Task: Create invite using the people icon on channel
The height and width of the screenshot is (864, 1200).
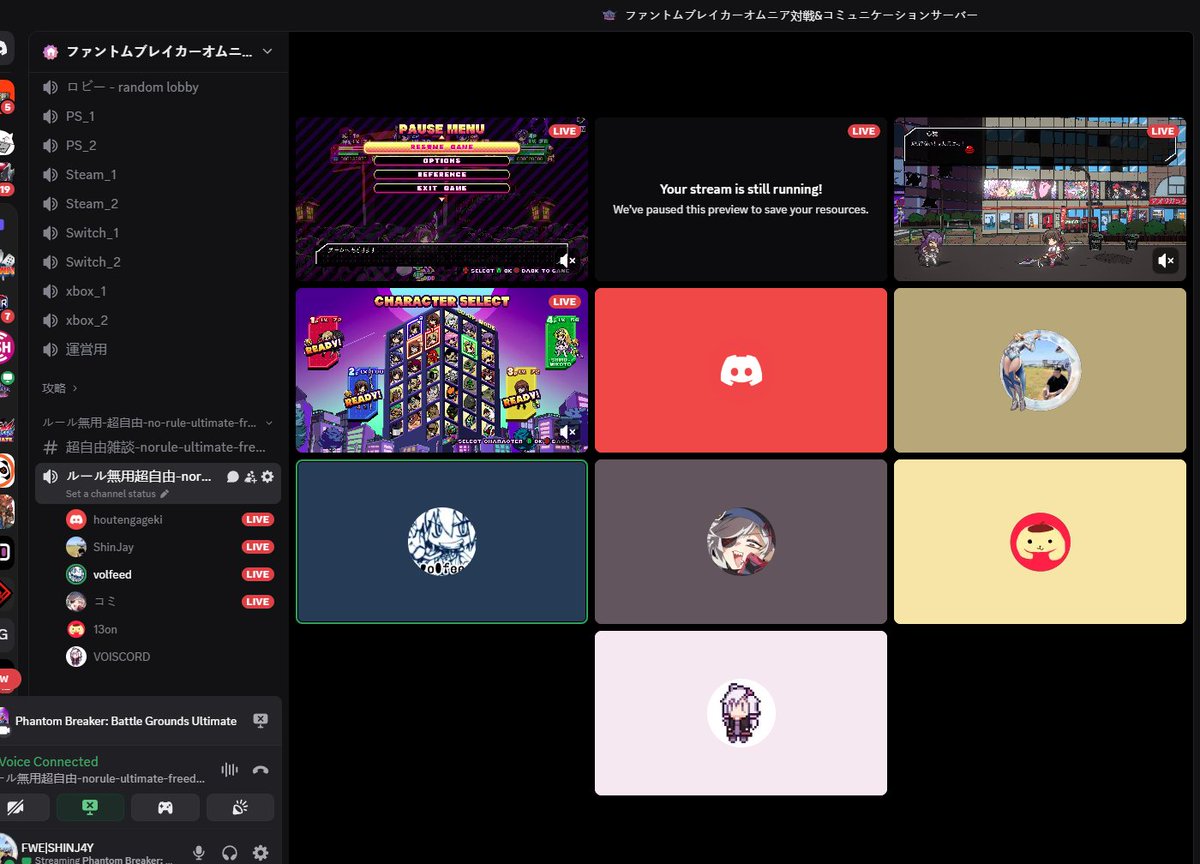Action: tap(250, 477)
